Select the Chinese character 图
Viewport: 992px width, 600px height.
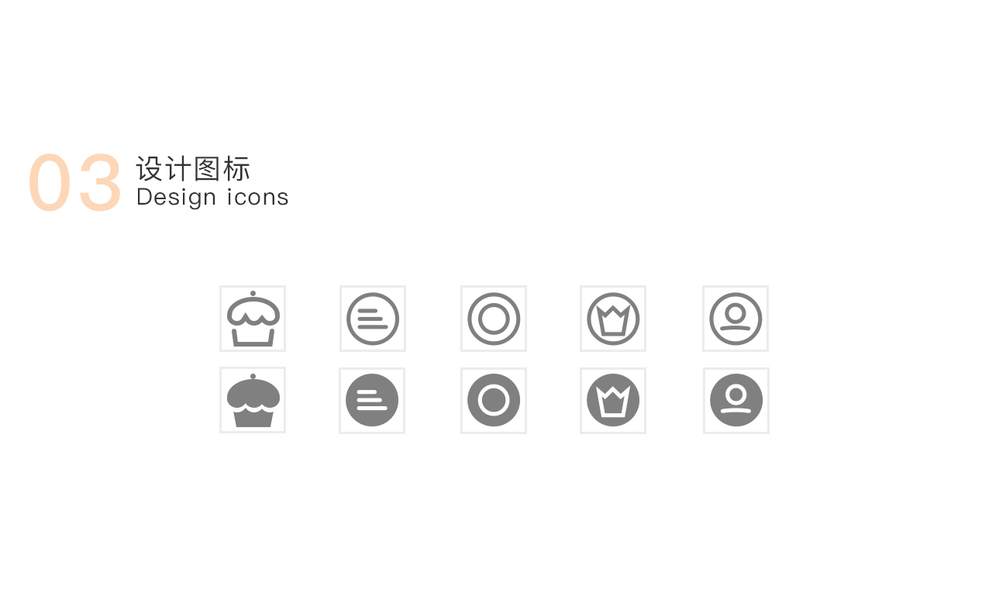[x=208, y=169]
